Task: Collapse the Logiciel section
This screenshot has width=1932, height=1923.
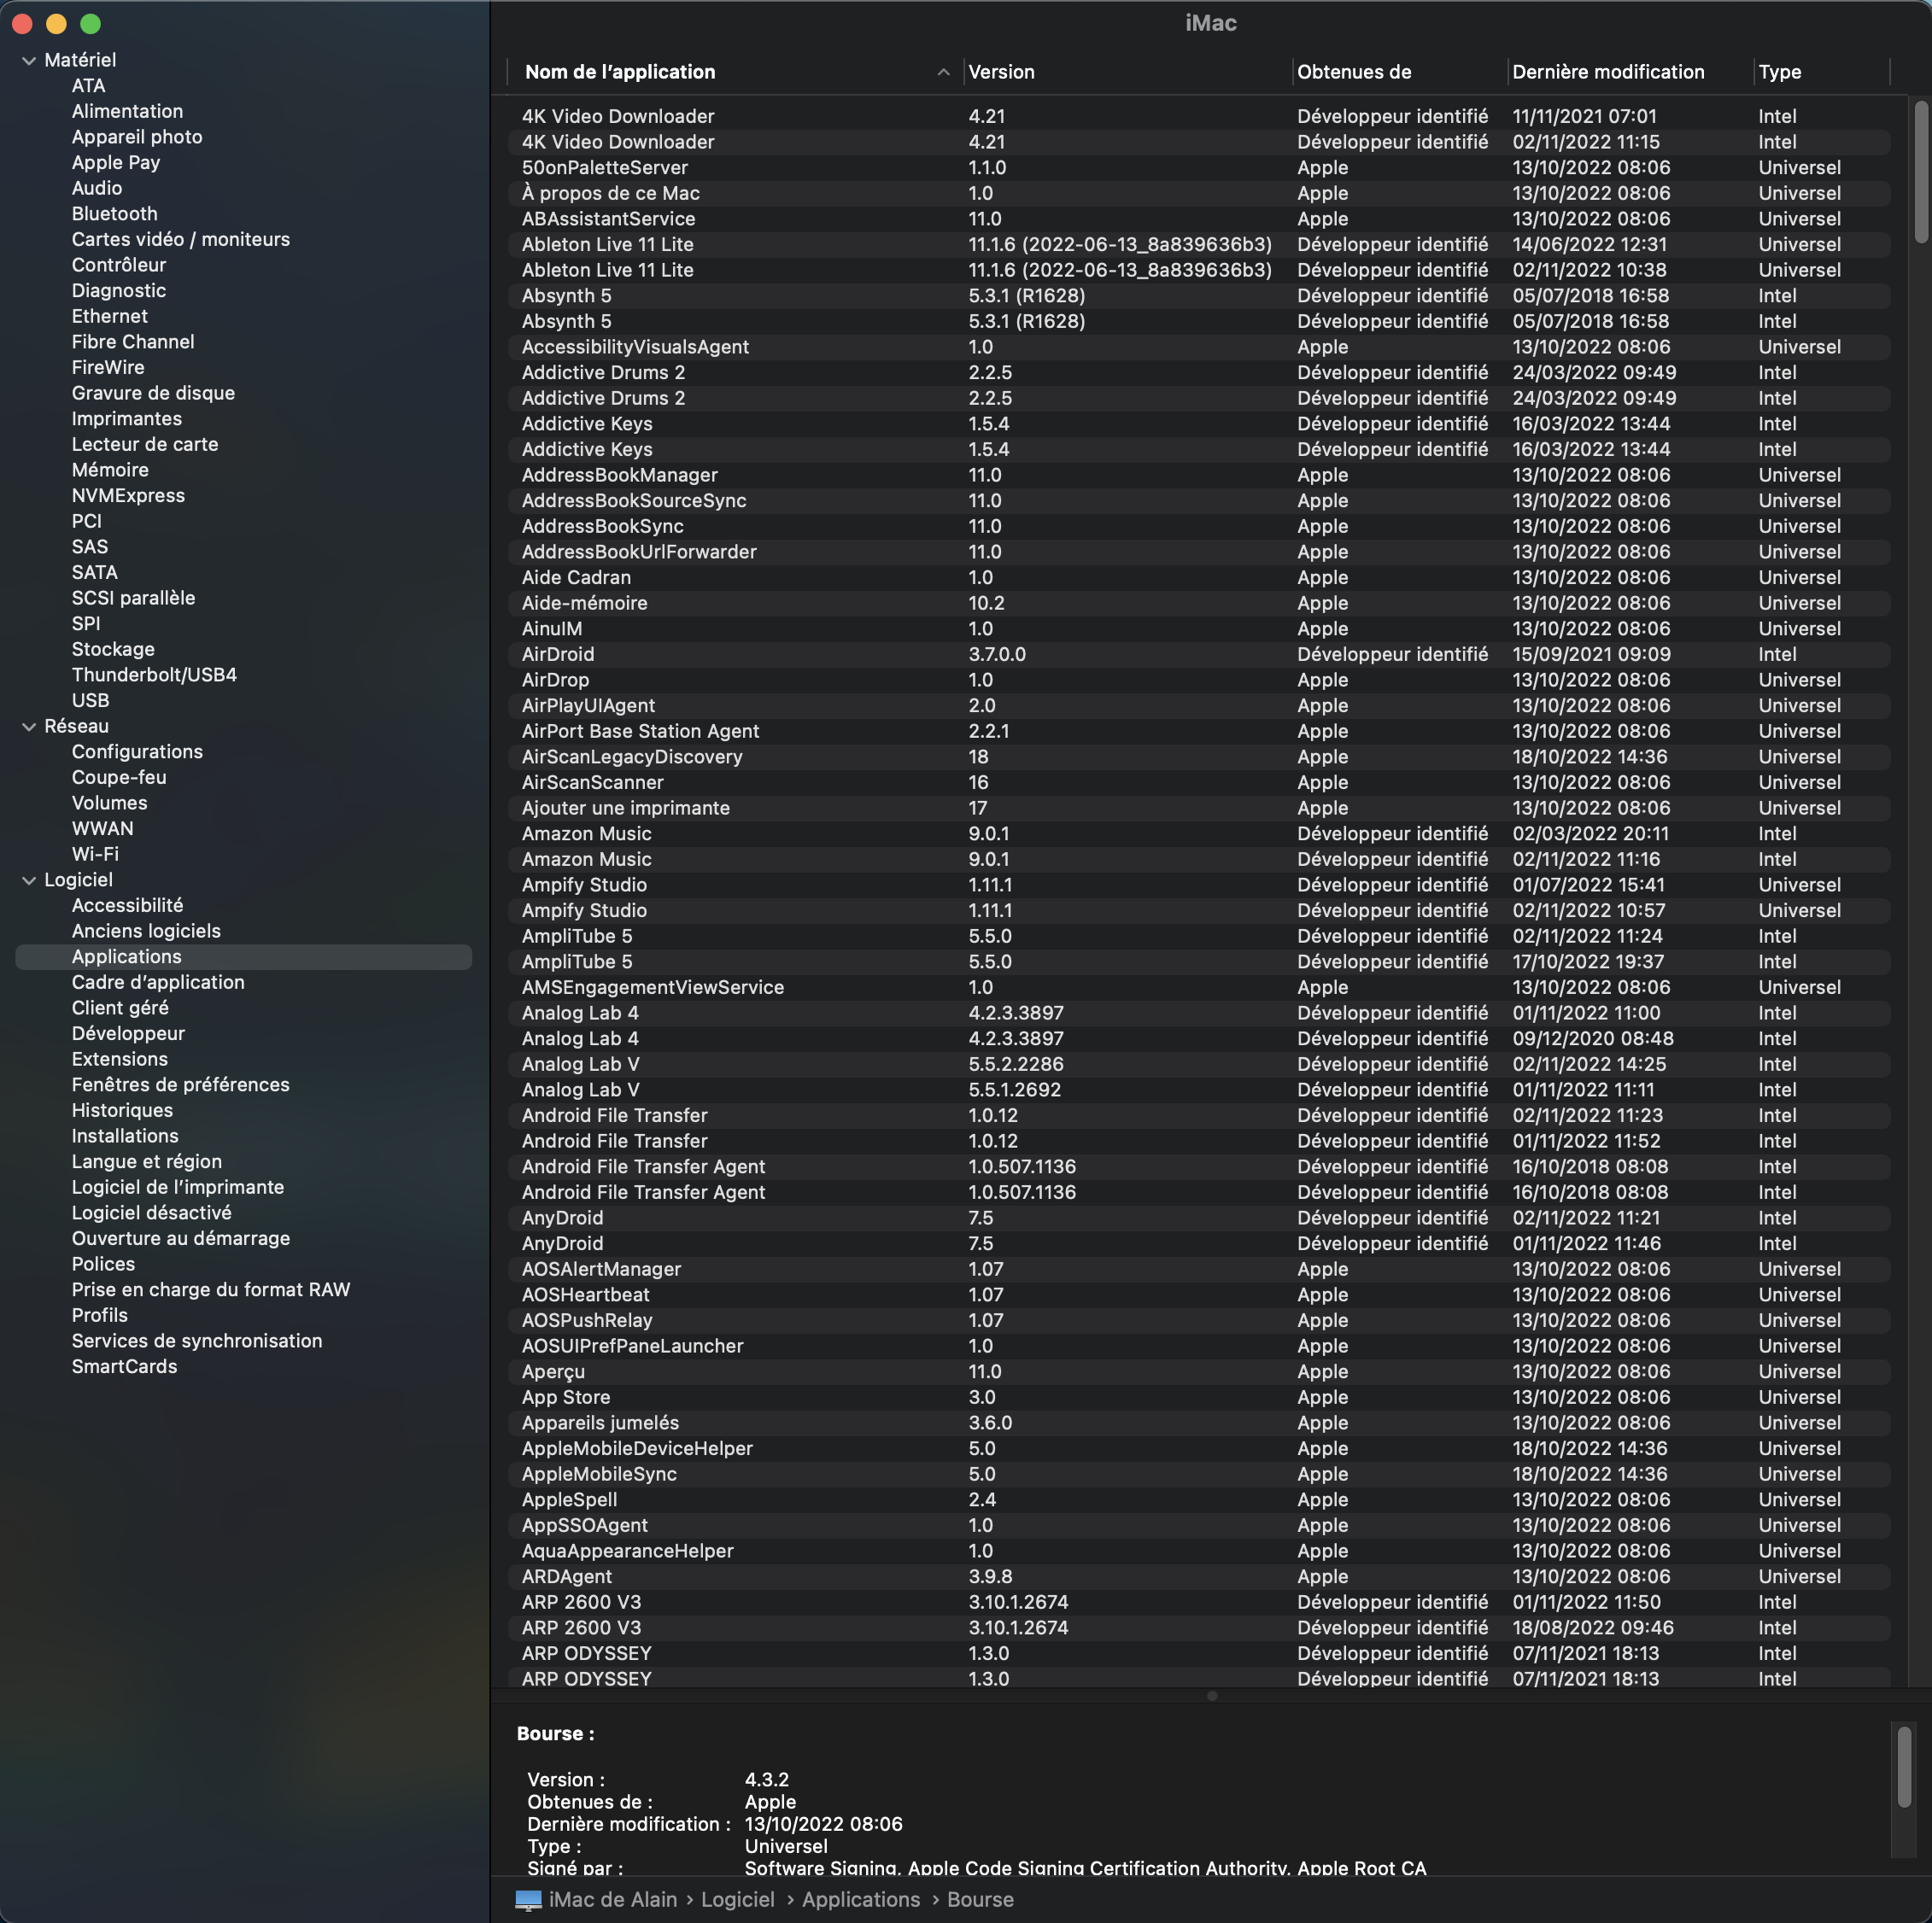Action: 29,881
